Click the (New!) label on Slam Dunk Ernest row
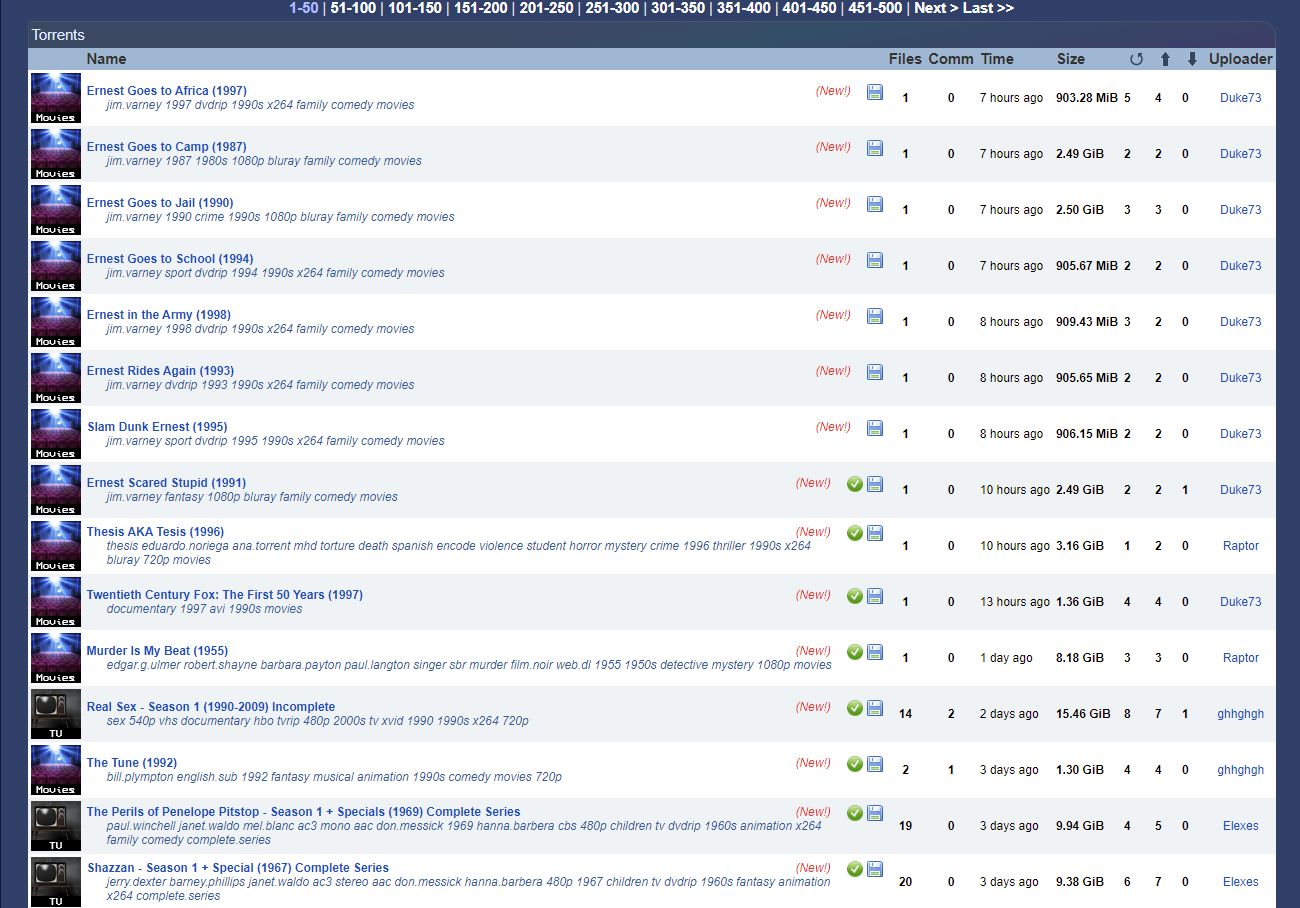The width and height of the screenshot is (1300, 908). (x=833, y=427)
